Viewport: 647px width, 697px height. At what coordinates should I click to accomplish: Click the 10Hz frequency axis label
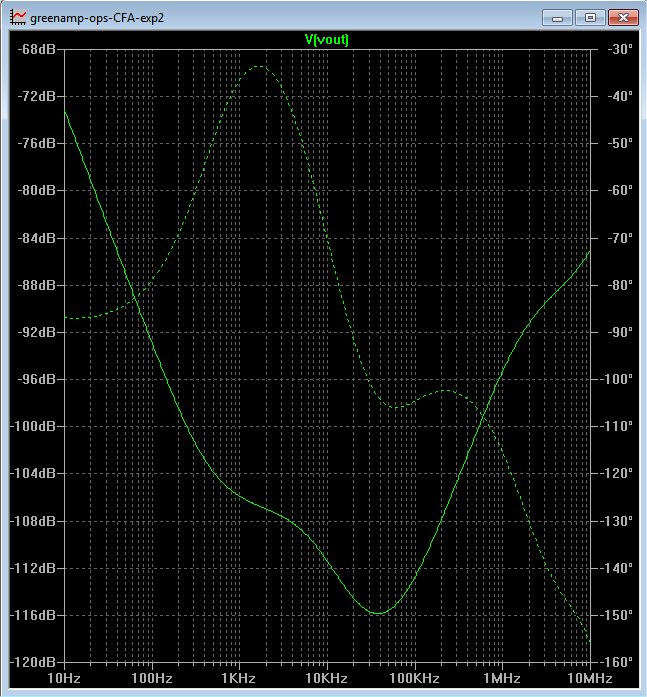[64, 678]
